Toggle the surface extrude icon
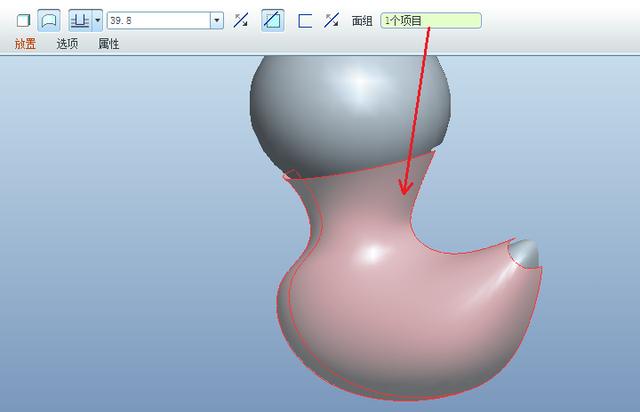Screen dimensions: 640x412 point(49,20)
